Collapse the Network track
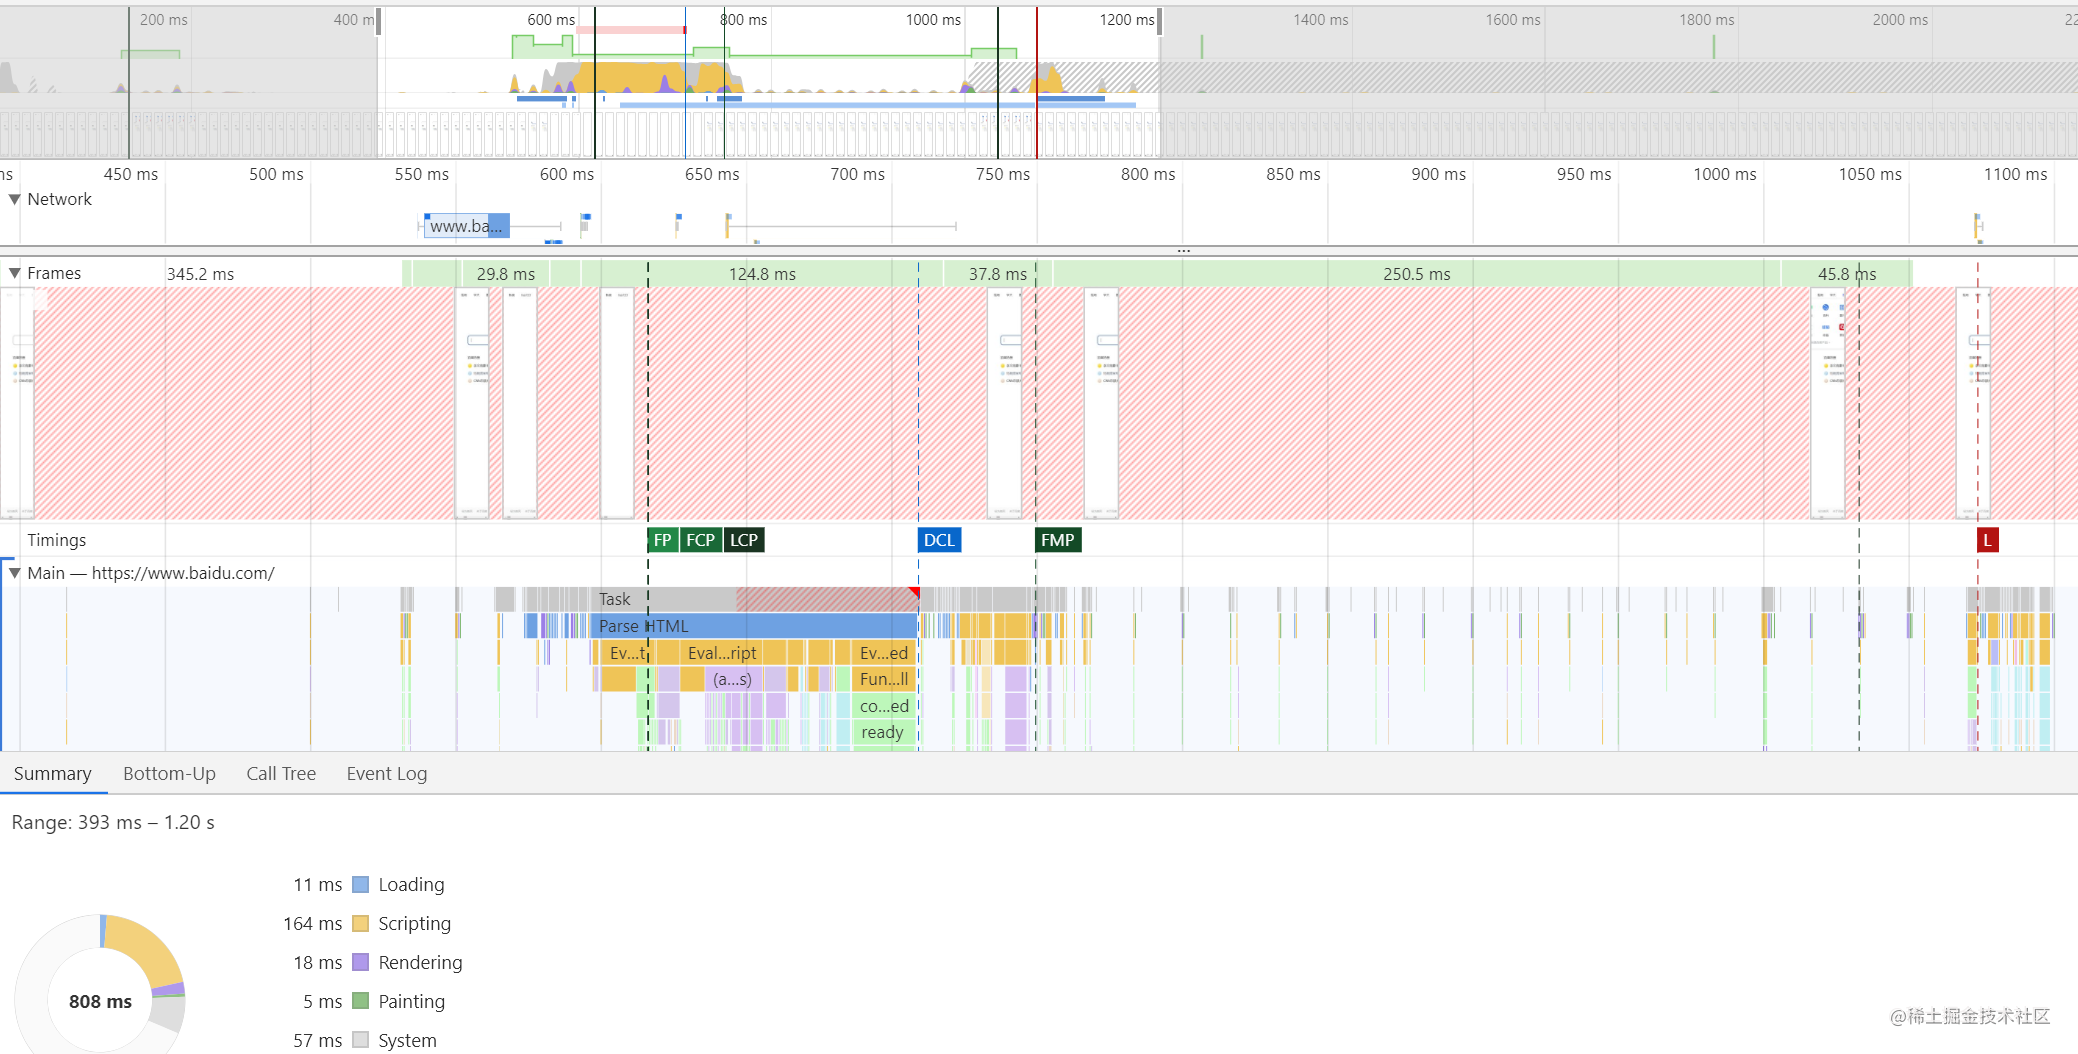The height and width of the screenshot is (1054, 2078). click(15, 199)
